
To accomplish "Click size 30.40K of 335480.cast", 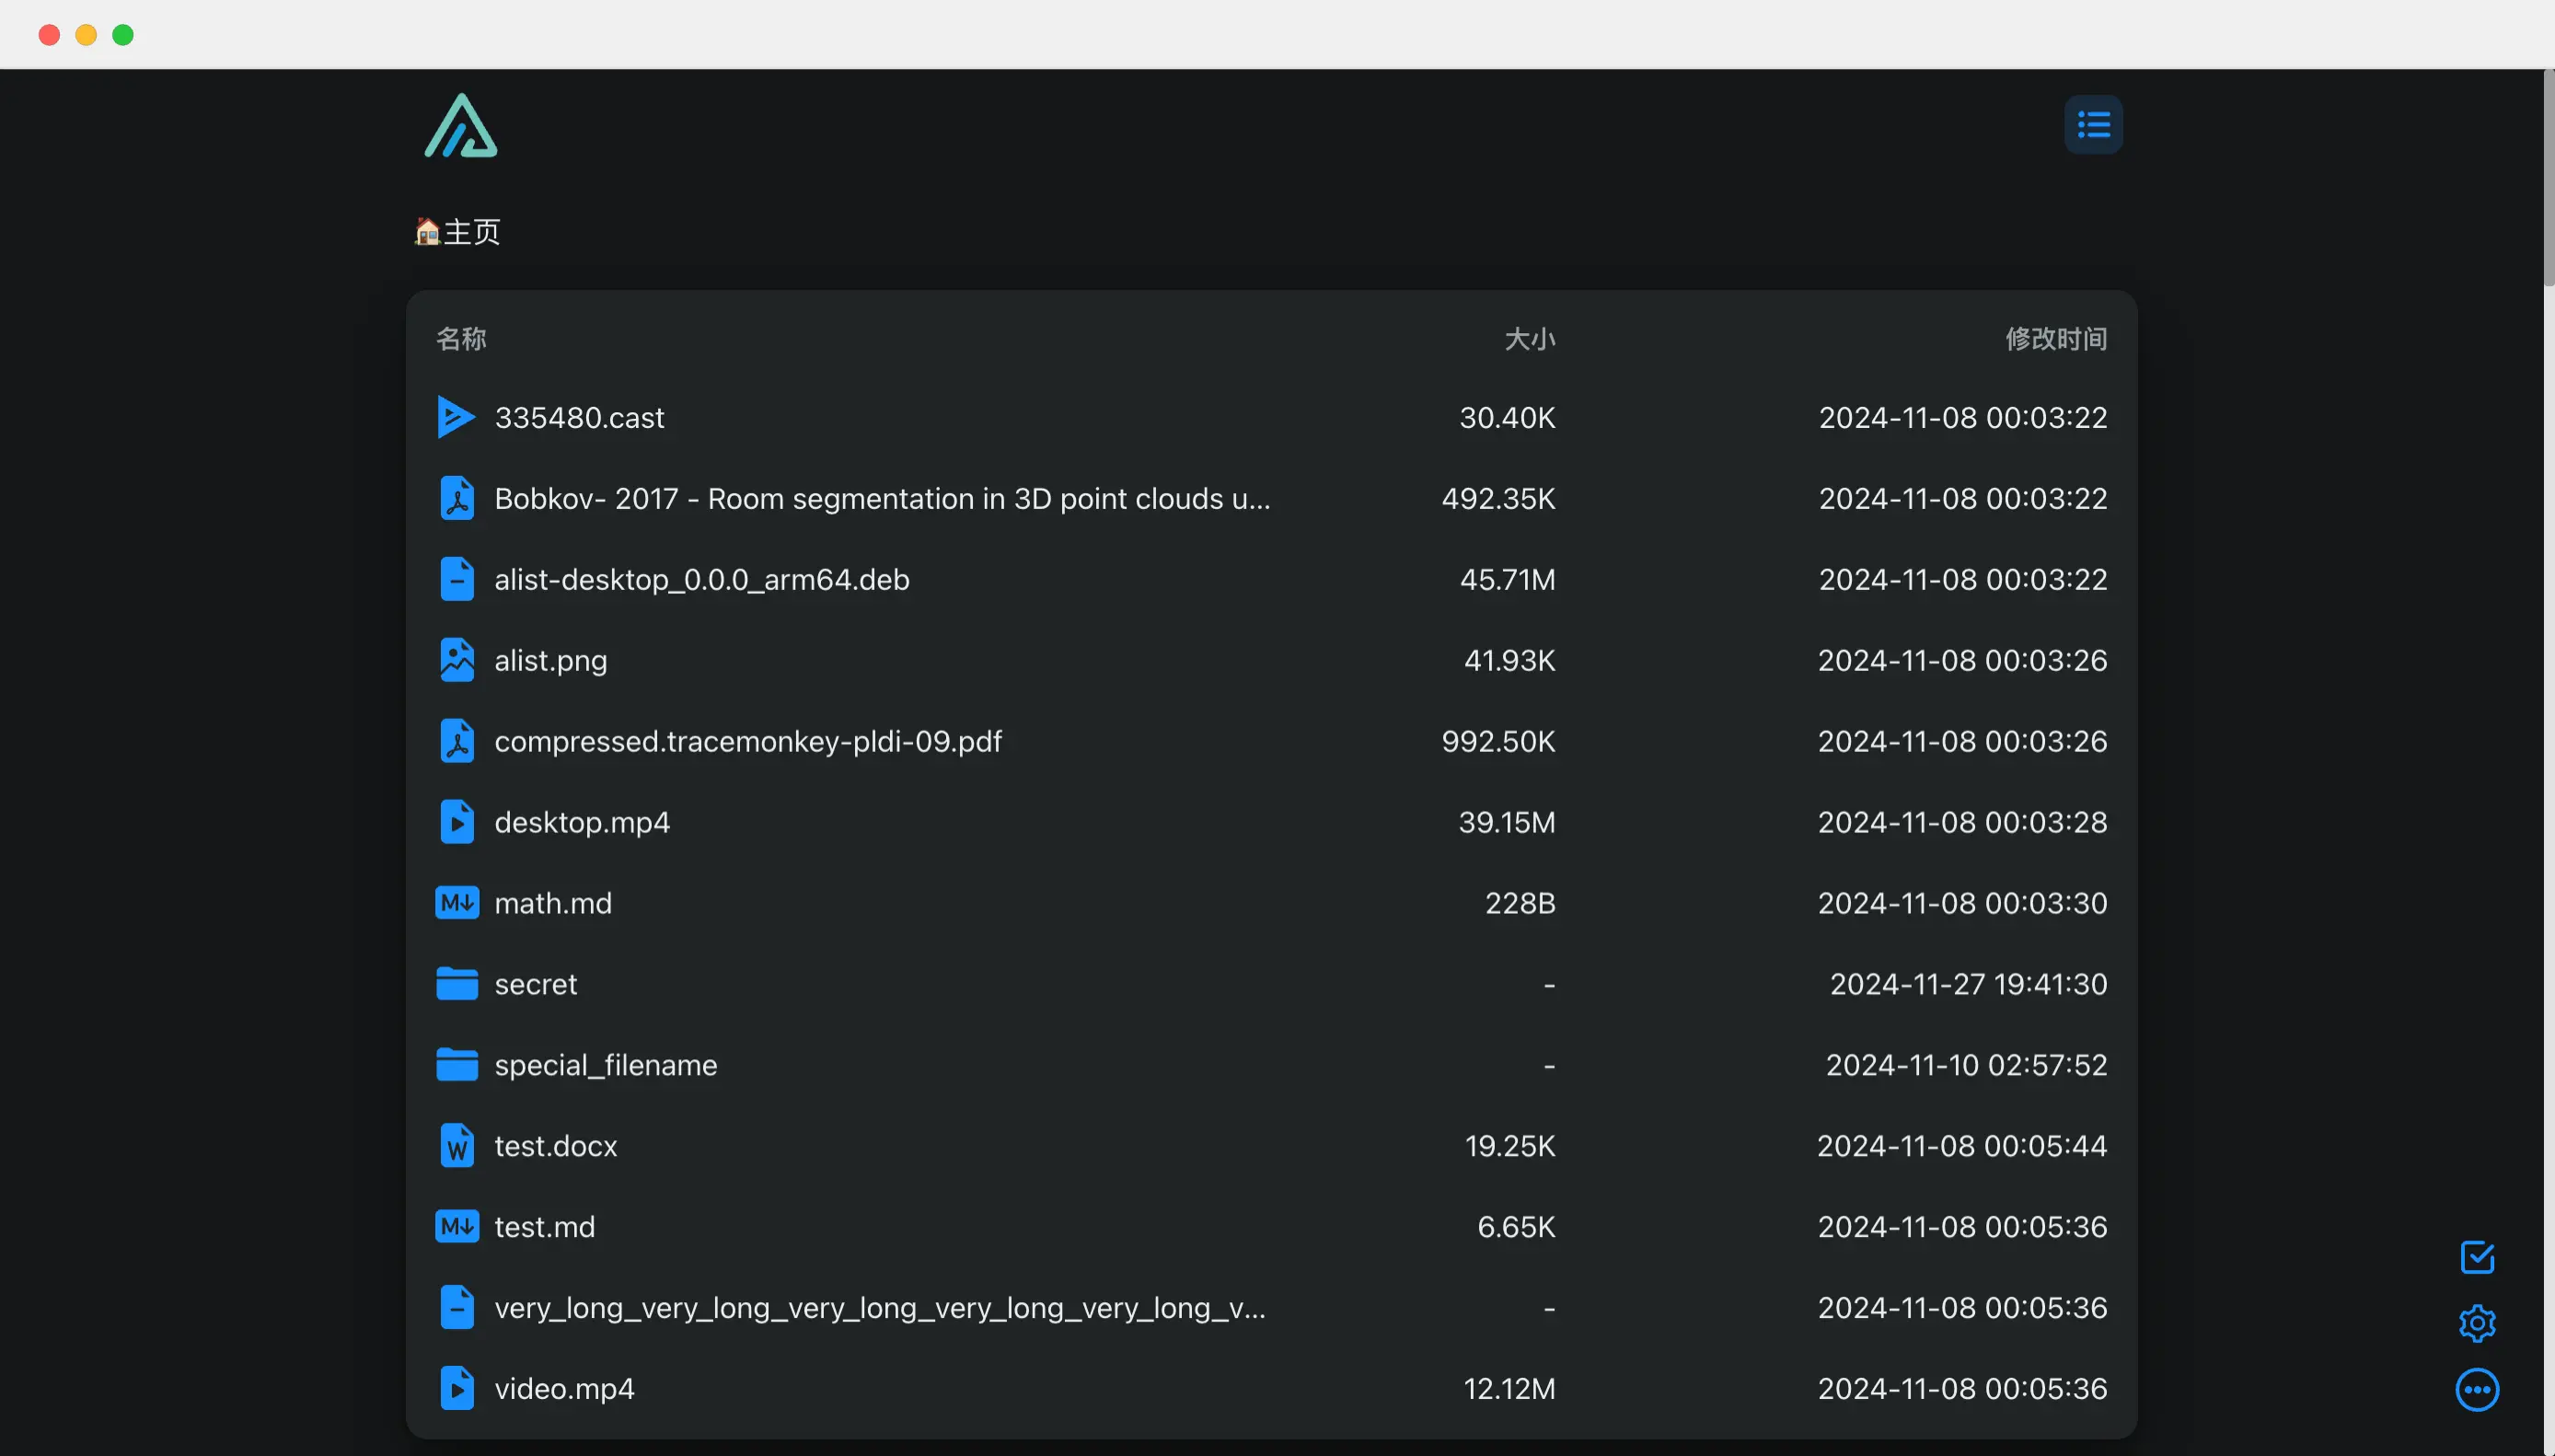I will (x=1507, y=417).
